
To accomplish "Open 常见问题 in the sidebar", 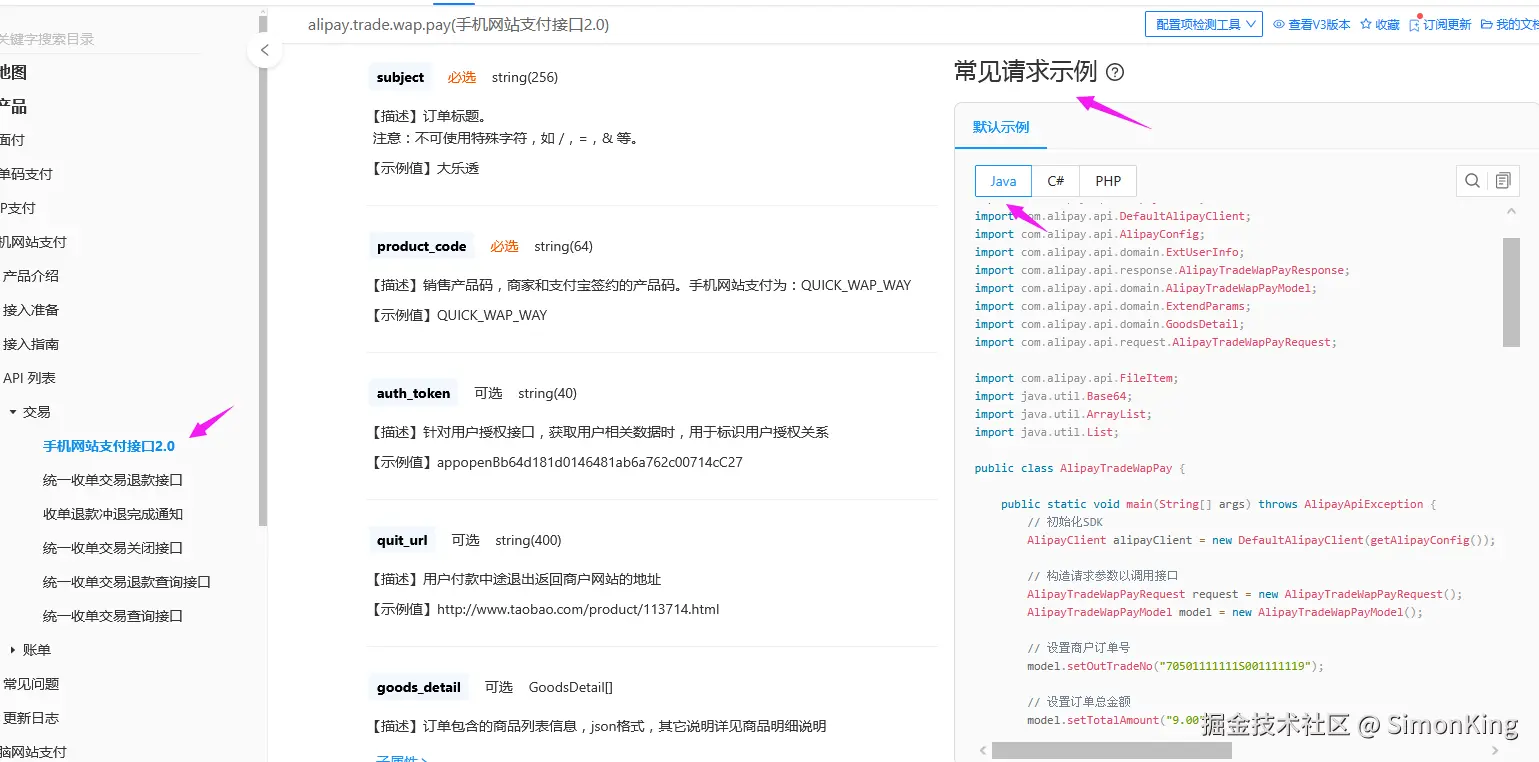I will coord(31,684).
